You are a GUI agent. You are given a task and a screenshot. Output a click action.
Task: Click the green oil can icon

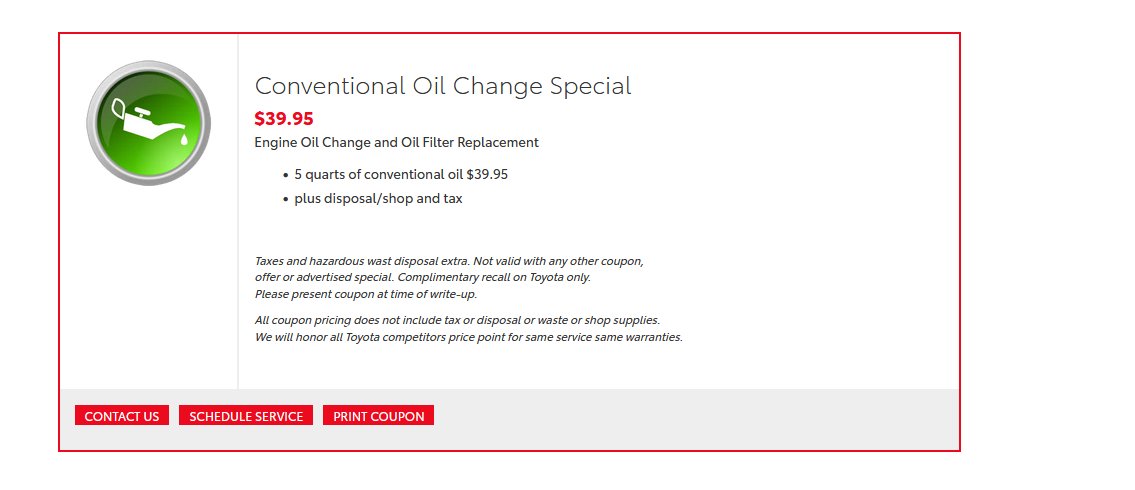coord(148,123)
